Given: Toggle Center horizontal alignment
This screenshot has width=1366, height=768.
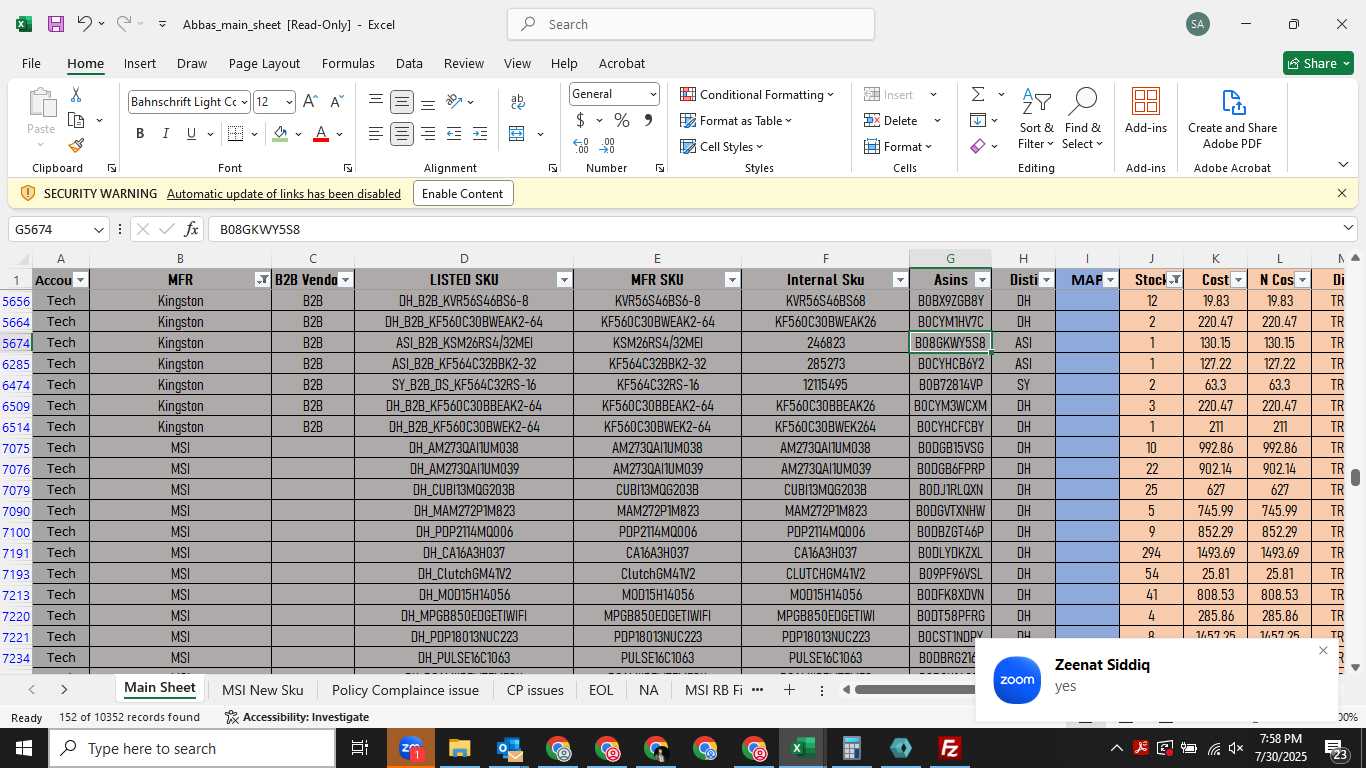Looking at the screenshot, I should tap(402, 134).
